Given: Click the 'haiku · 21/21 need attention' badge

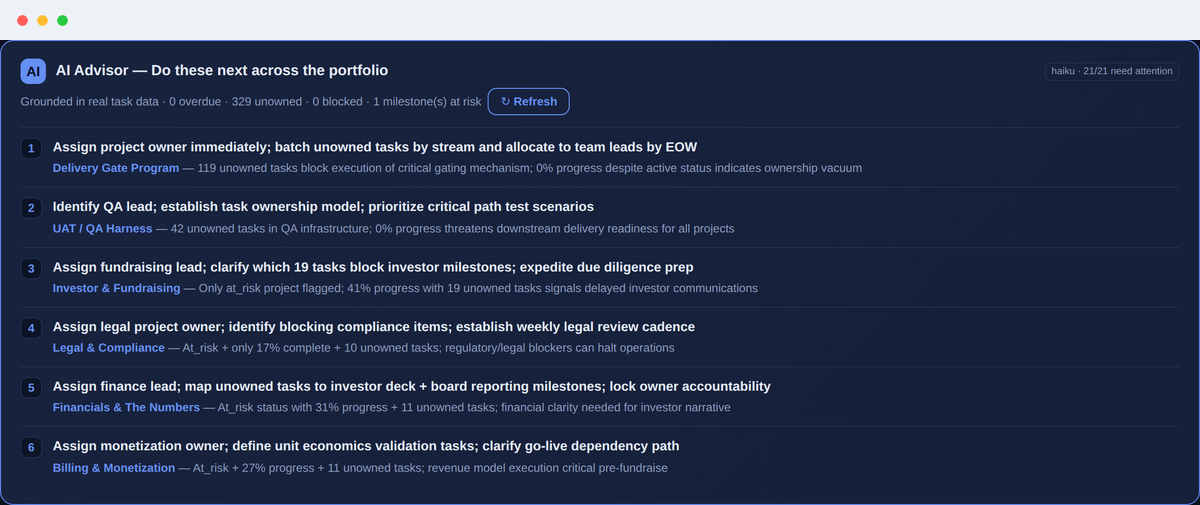Looking at the screenshot, I should point(1112,71).
